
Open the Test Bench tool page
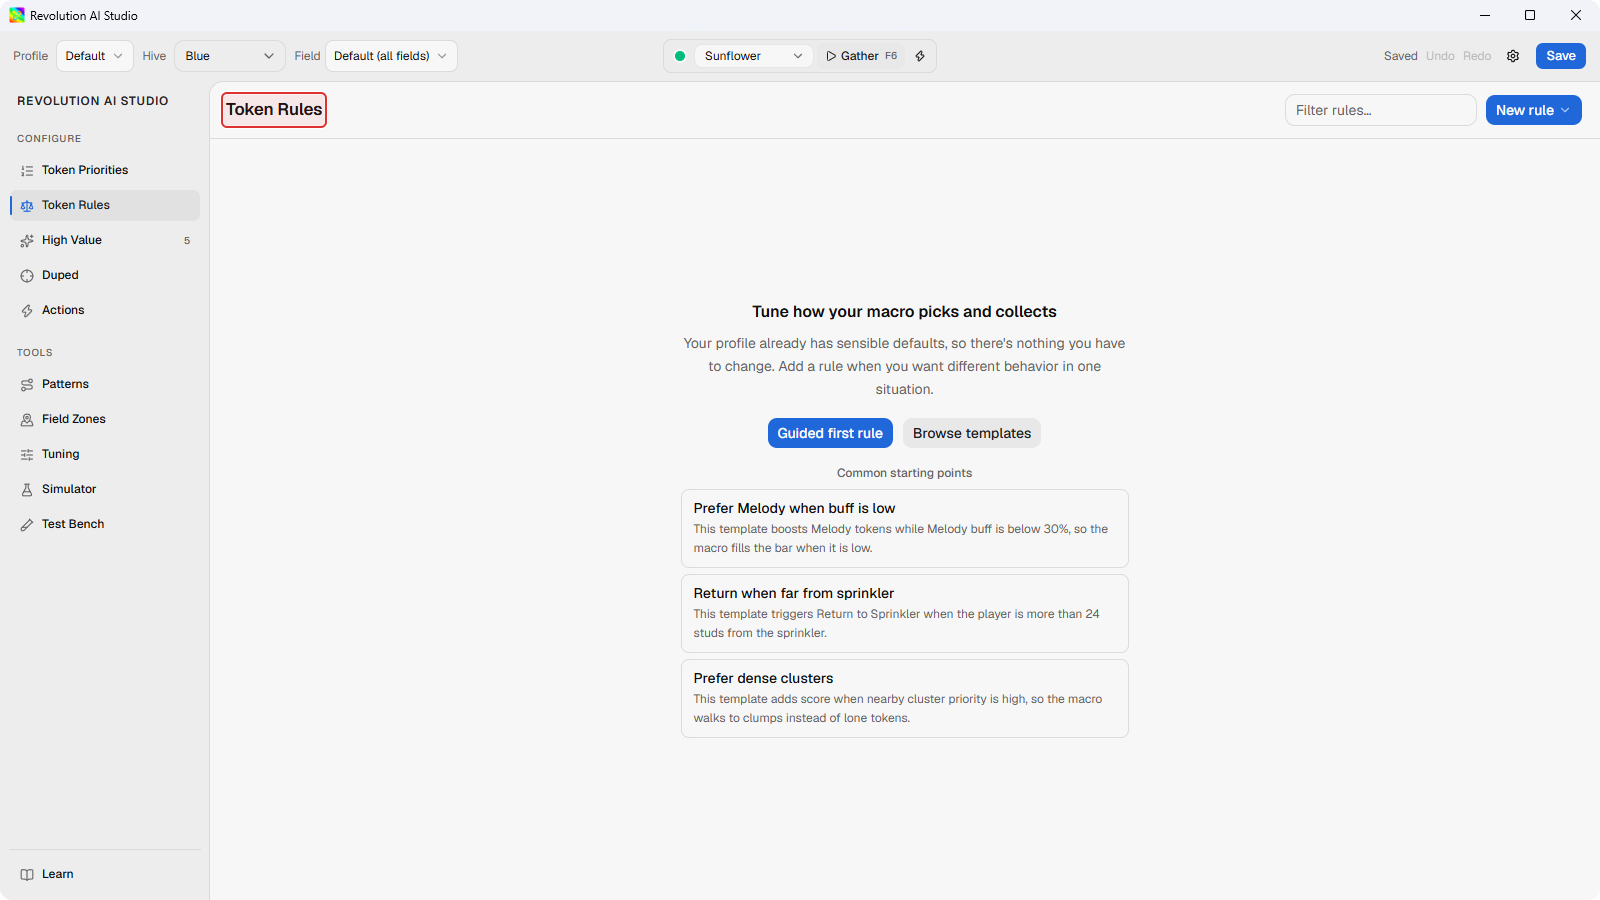105,524
